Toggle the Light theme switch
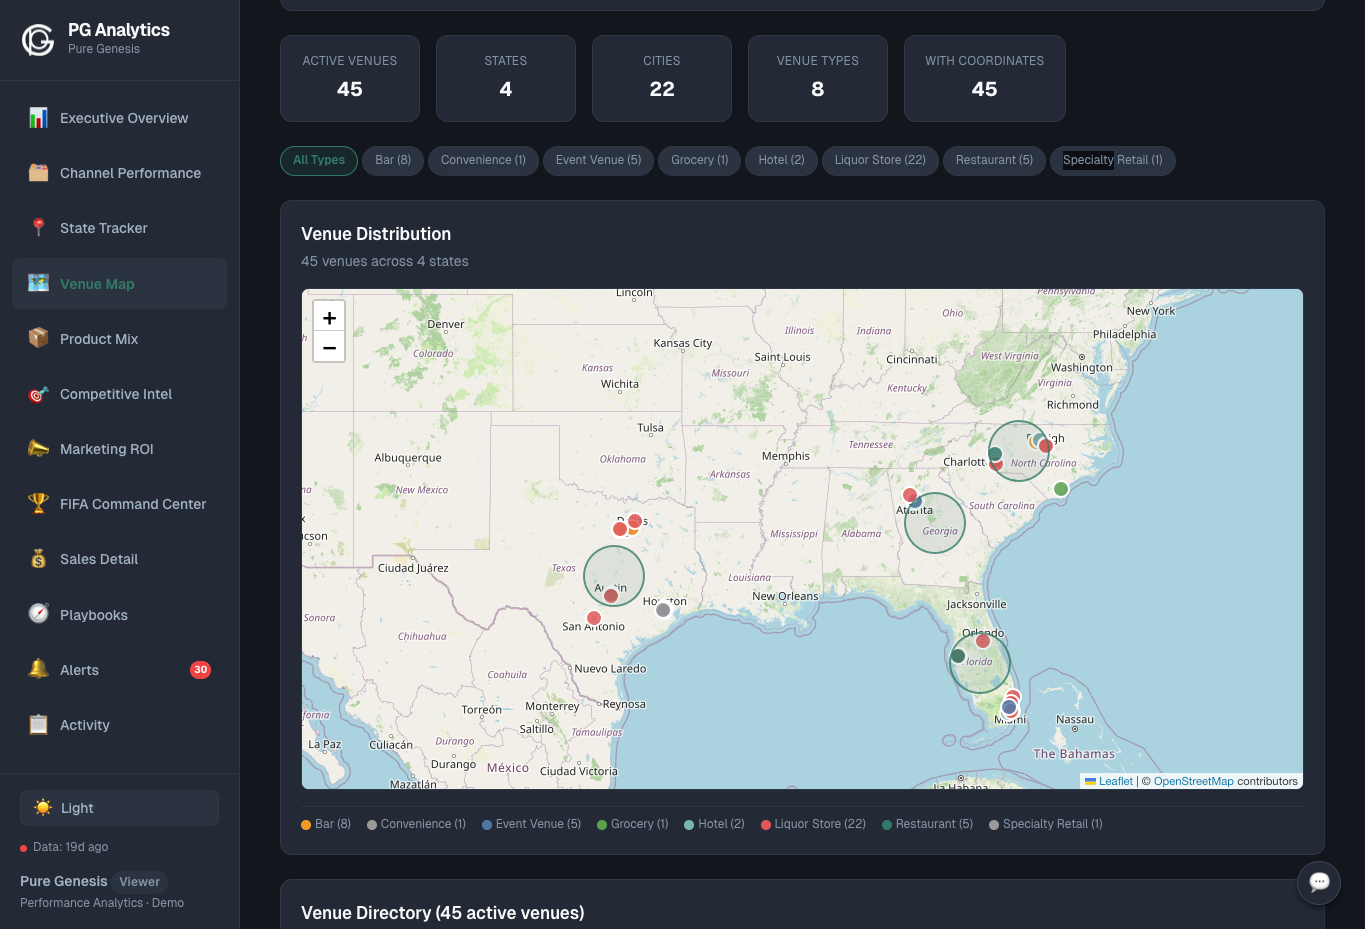The height and width of the screenshot is (929, 1365). click(119, 808)
